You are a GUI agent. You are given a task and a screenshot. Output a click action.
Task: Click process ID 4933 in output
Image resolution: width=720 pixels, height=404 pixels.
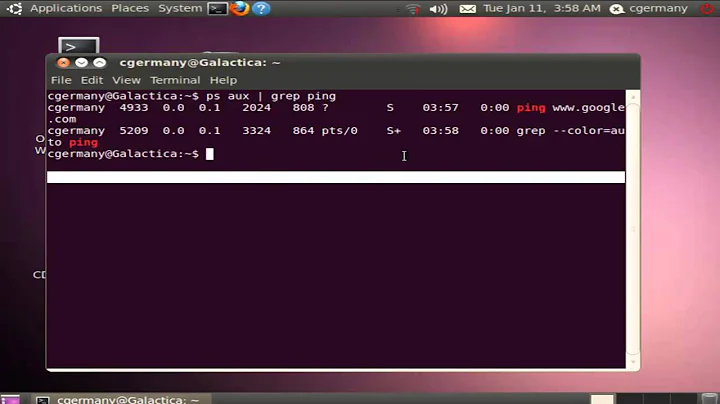[x=134, y=107]
